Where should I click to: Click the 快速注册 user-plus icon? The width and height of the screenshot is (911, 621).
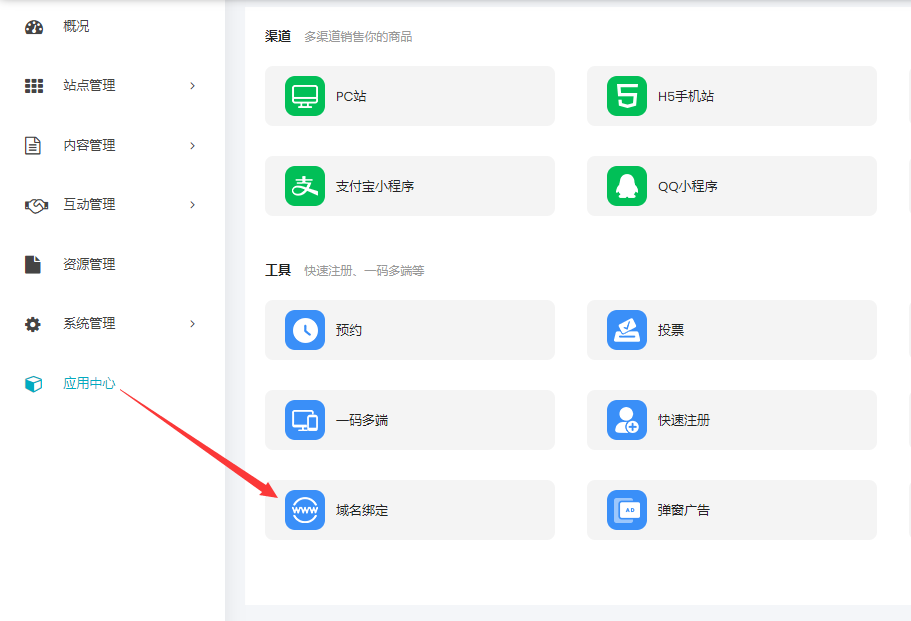627,420
